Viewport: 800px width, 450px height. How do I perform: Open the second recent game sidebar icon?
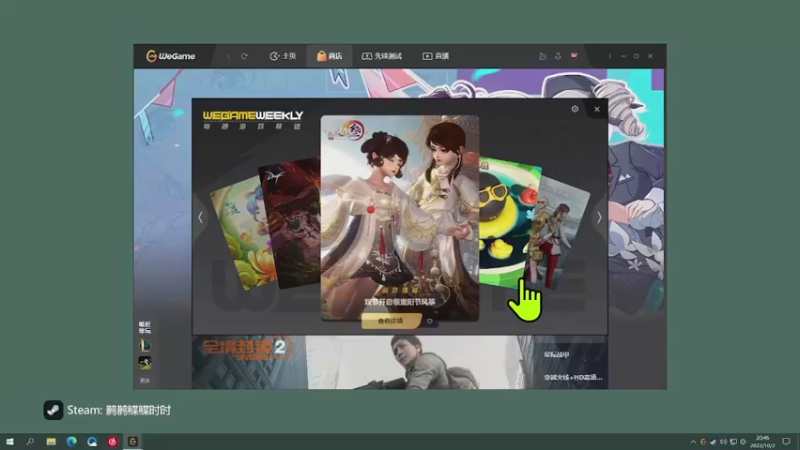(x=145, y=363)
